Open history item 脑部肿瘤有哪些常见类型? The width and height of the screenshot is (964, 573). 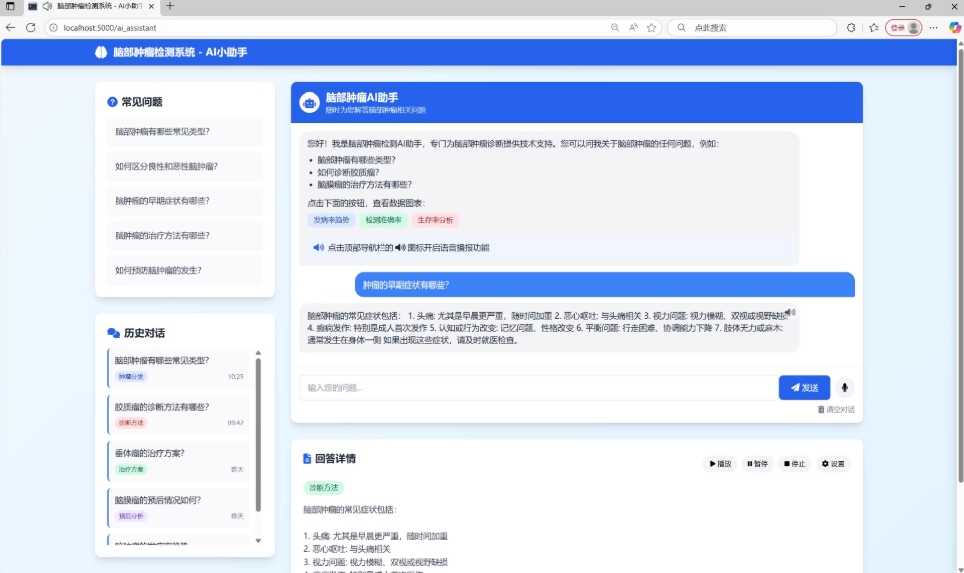(x=179, y=368)
